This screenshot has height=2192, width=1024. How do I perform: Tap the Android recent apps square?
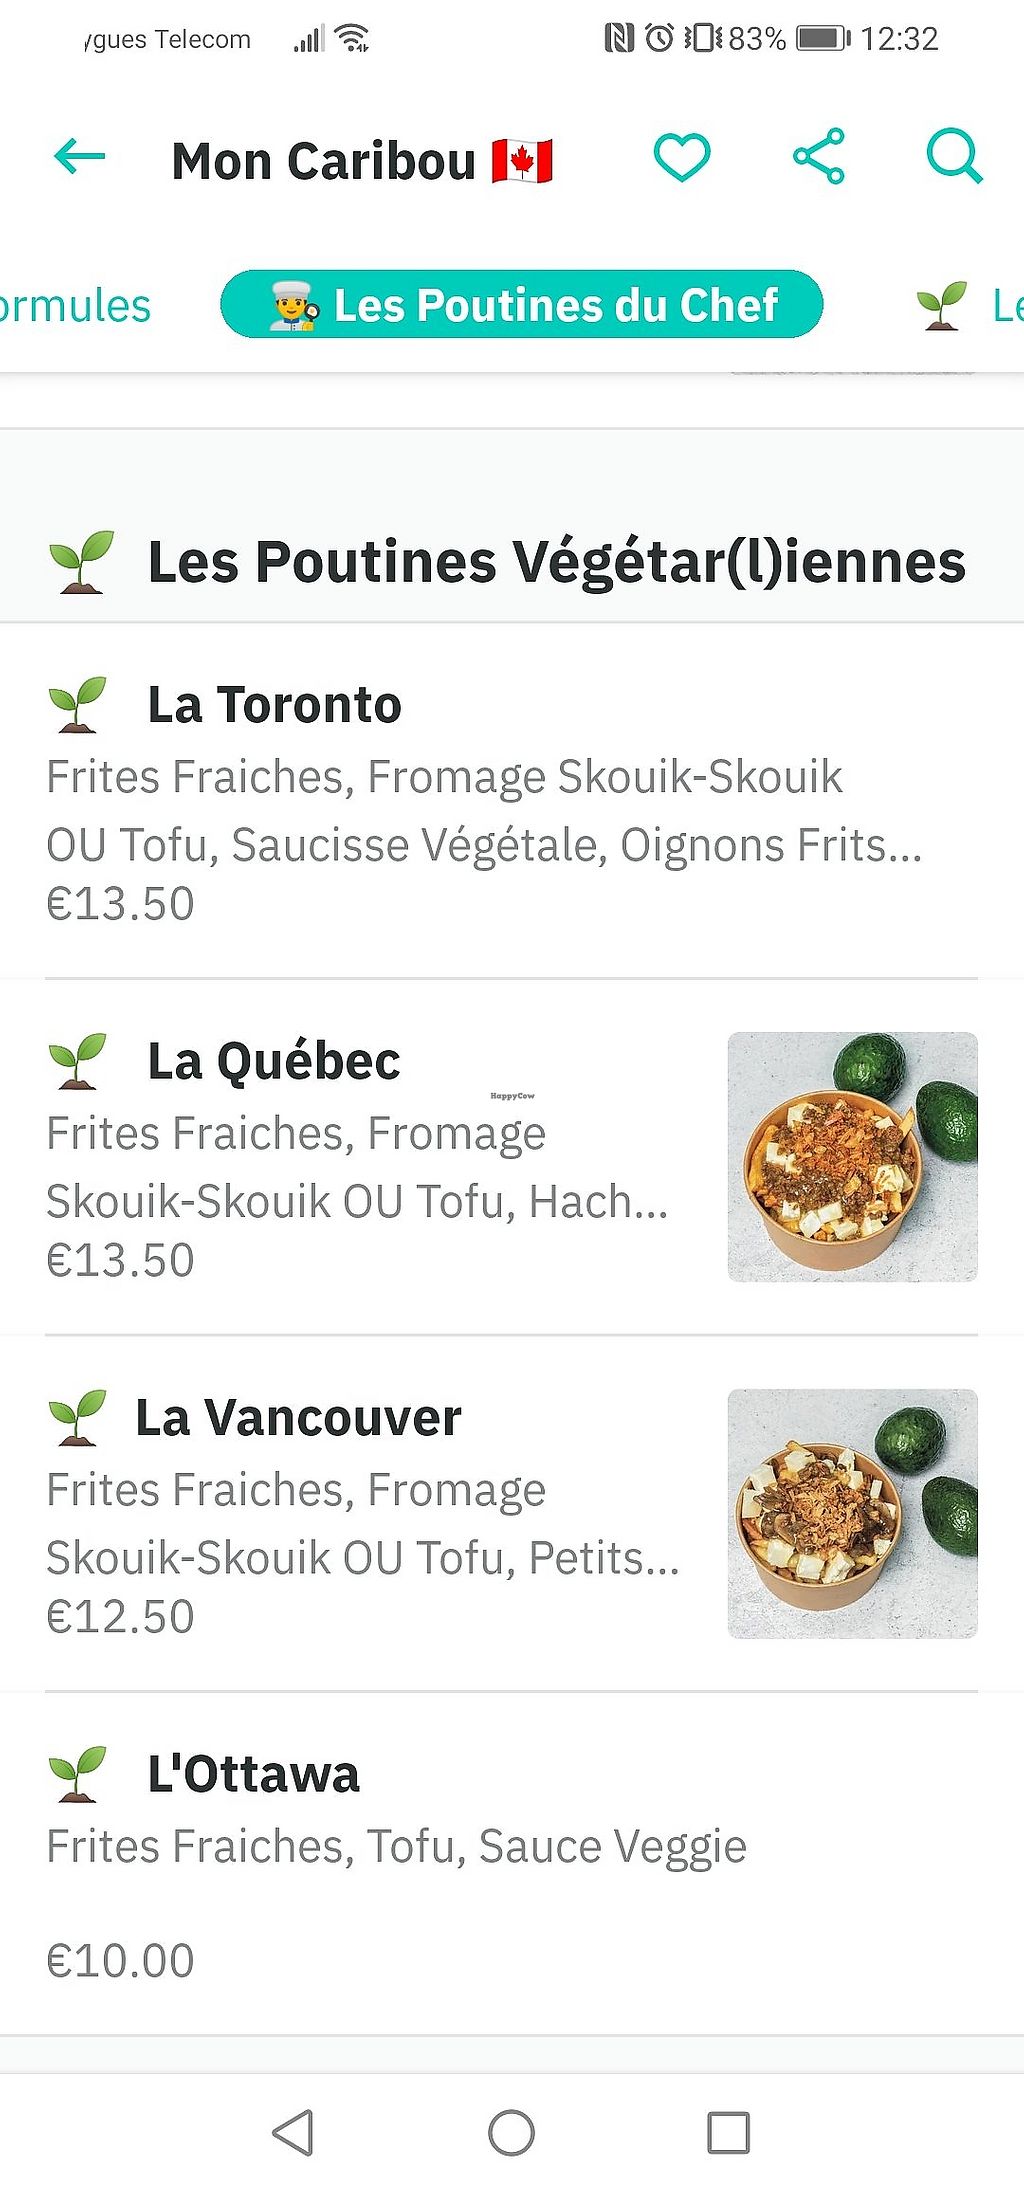coord(729,2133)
